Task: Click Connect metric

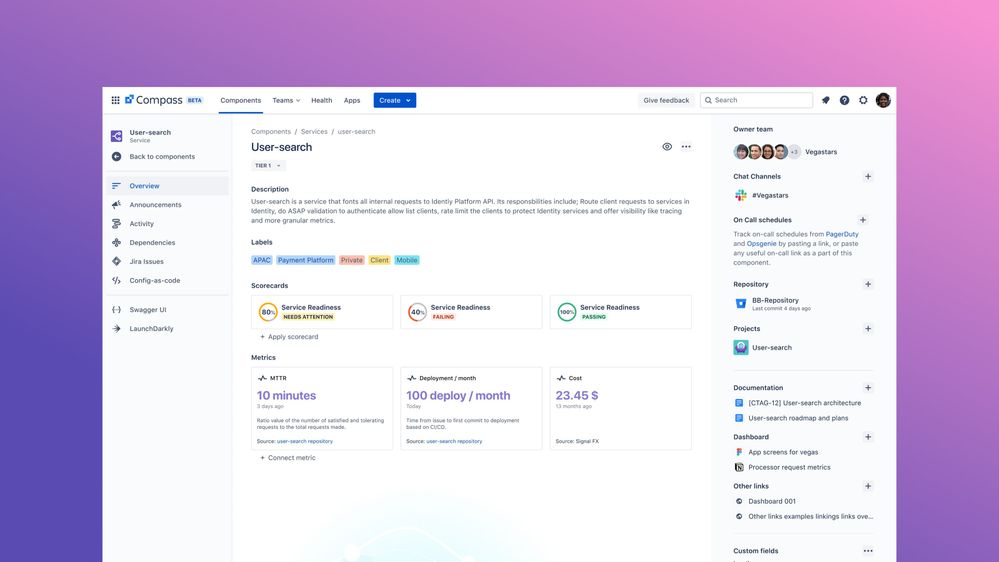Action: click(x=287, y=458)
